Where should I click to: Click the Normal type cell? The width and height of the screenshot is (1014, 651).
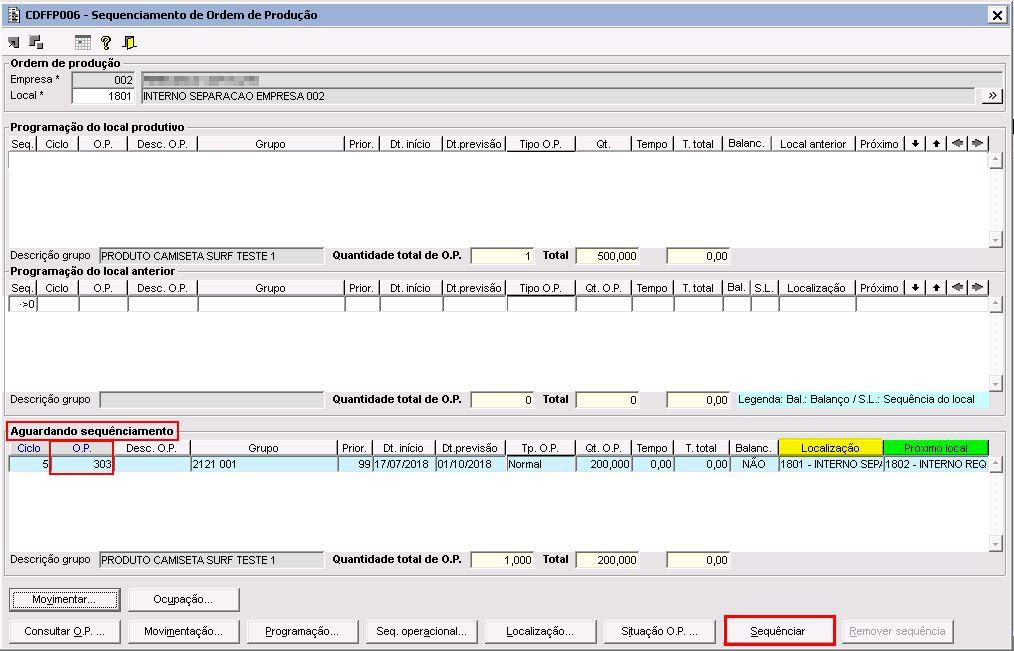click(x=541, y=464)
